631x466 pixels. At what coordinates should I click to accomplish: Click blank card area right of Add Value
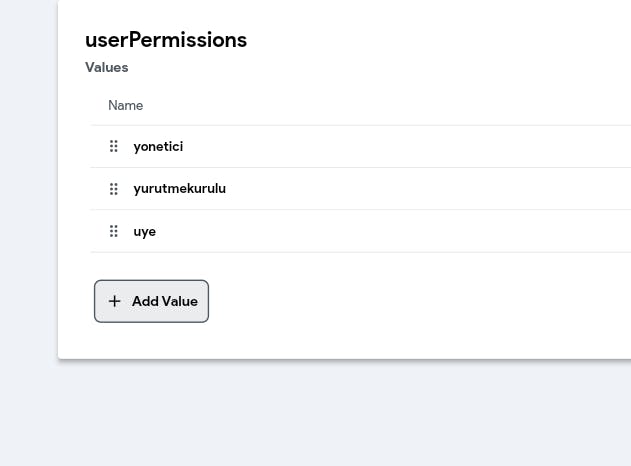[402, 301]
